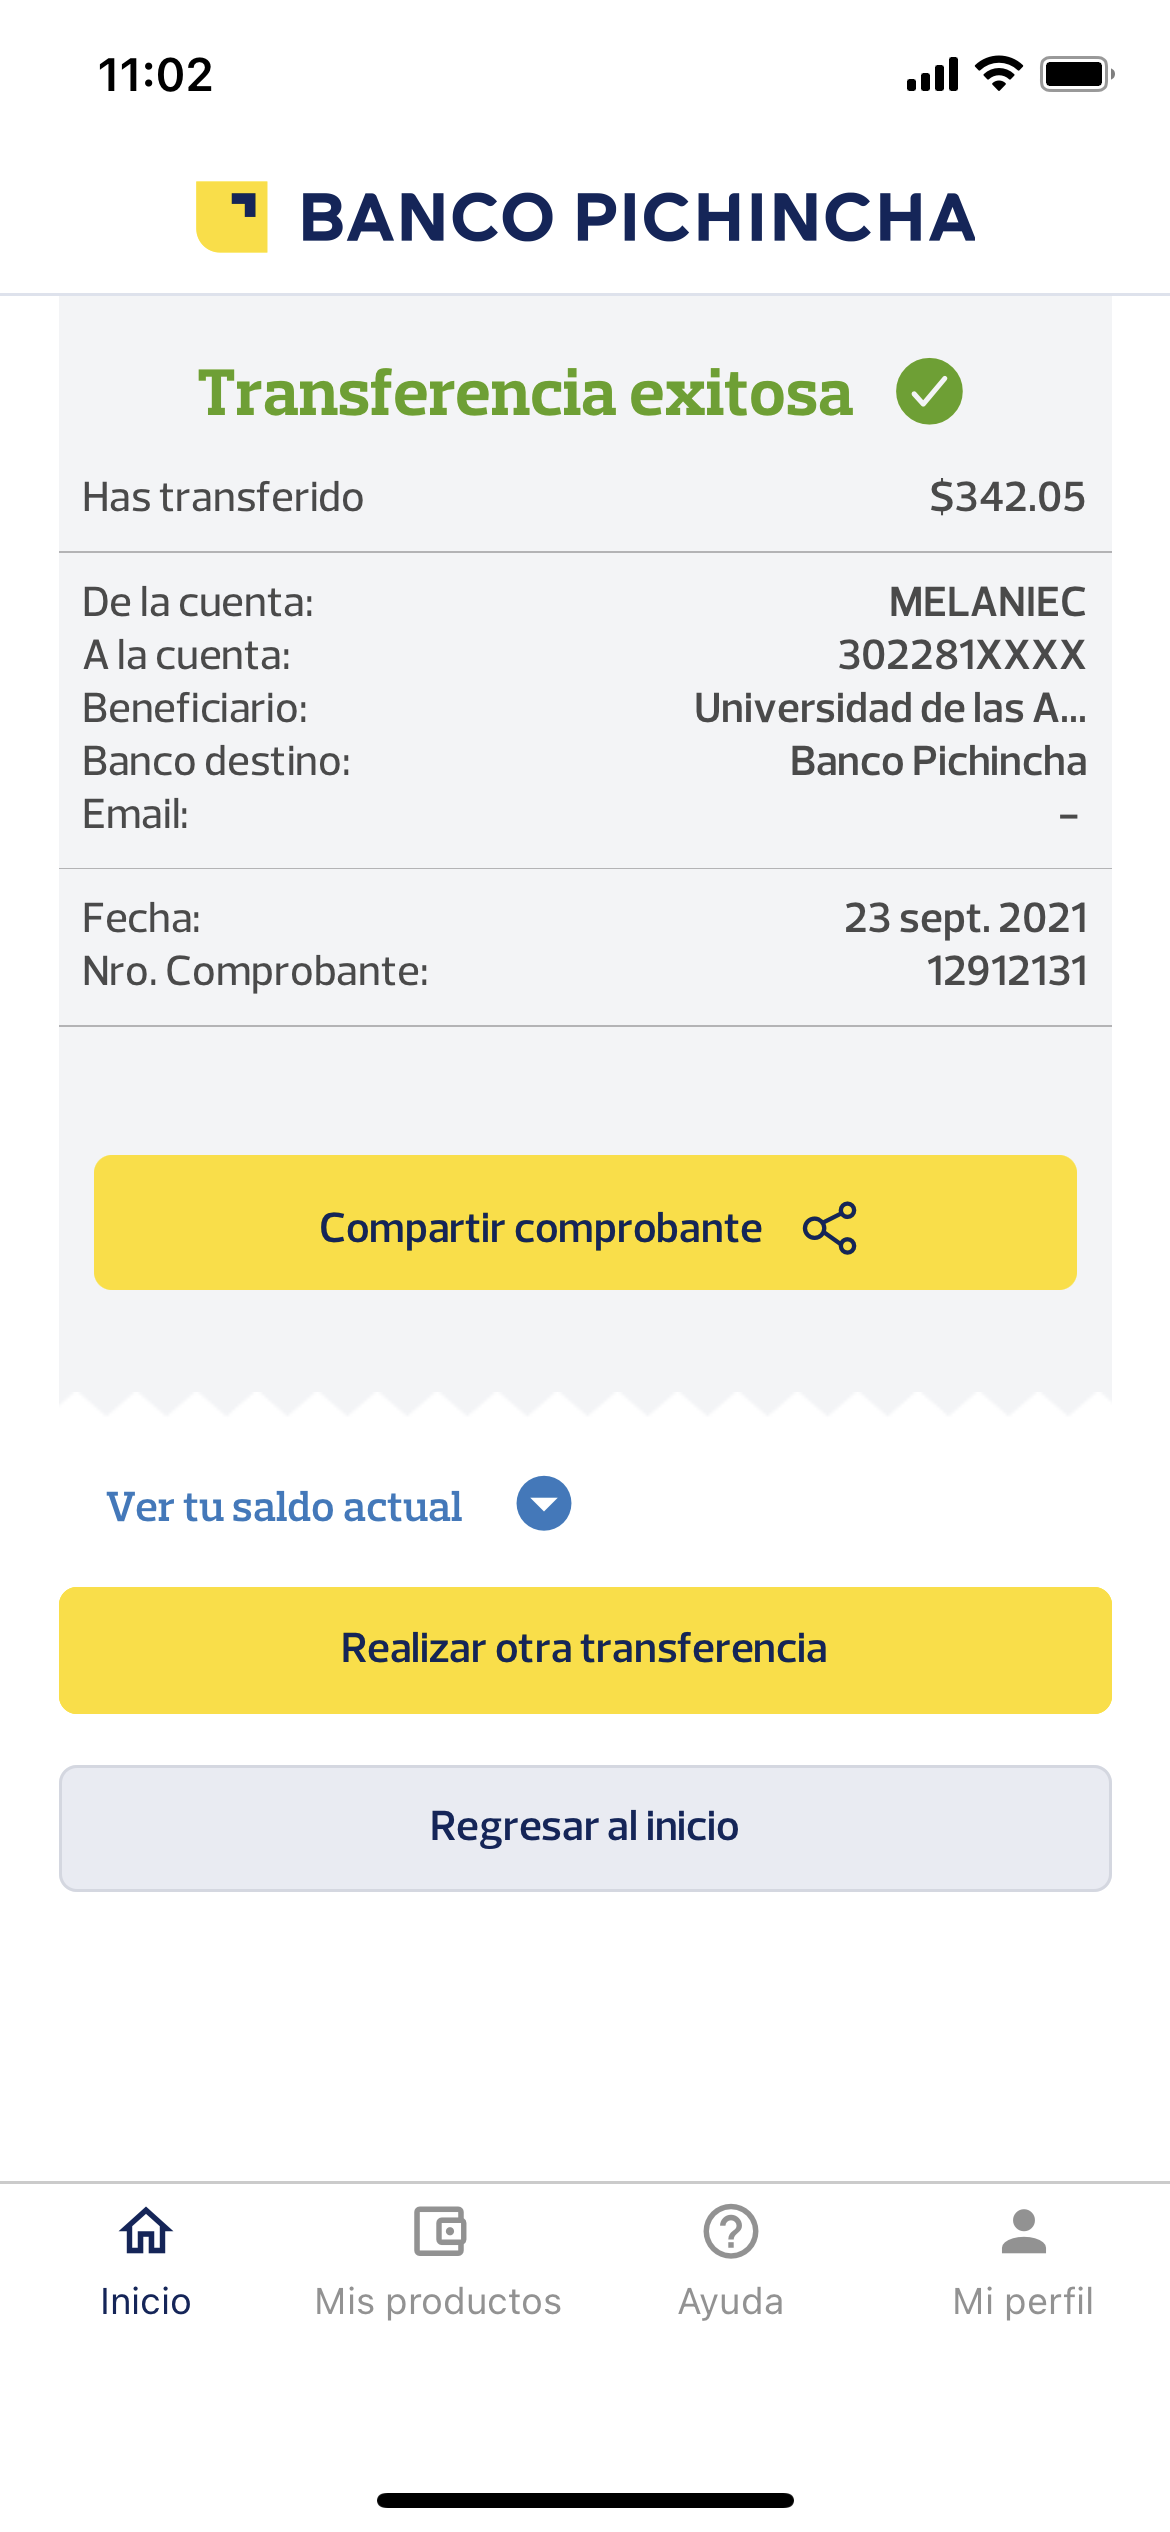Open Mi perfil person icon
This screenshot has width=1170, height=2532.
point(1023,2231)
